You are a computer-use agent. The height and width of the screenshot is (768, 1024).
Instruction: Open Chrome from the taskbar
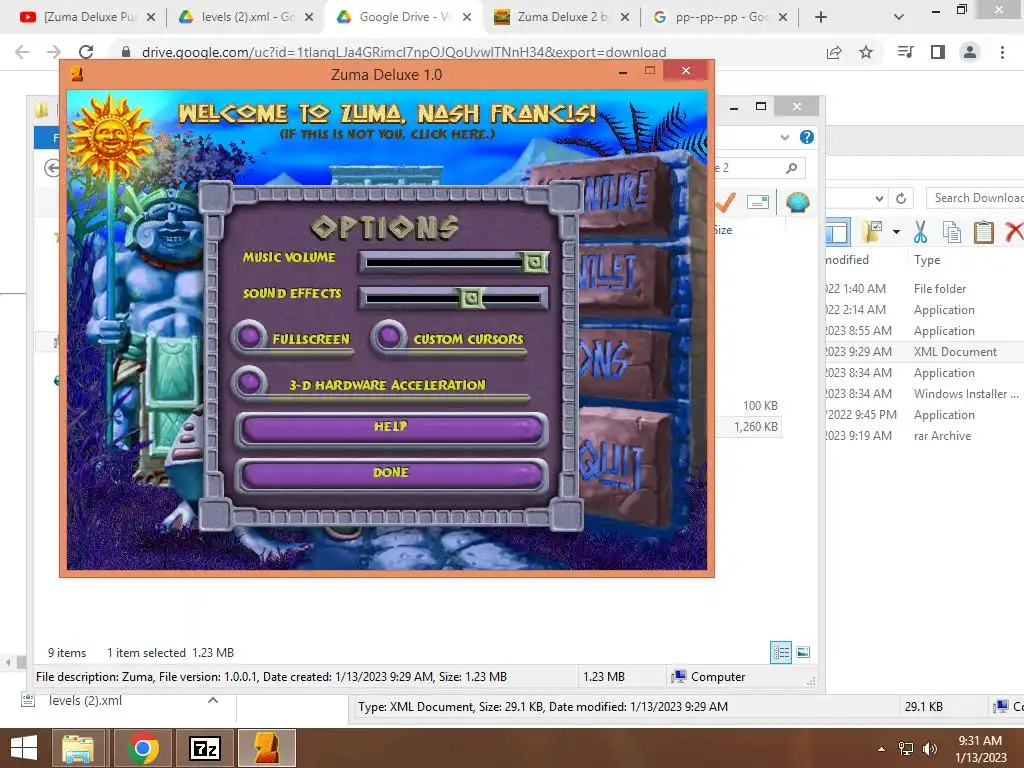point(142,748)
